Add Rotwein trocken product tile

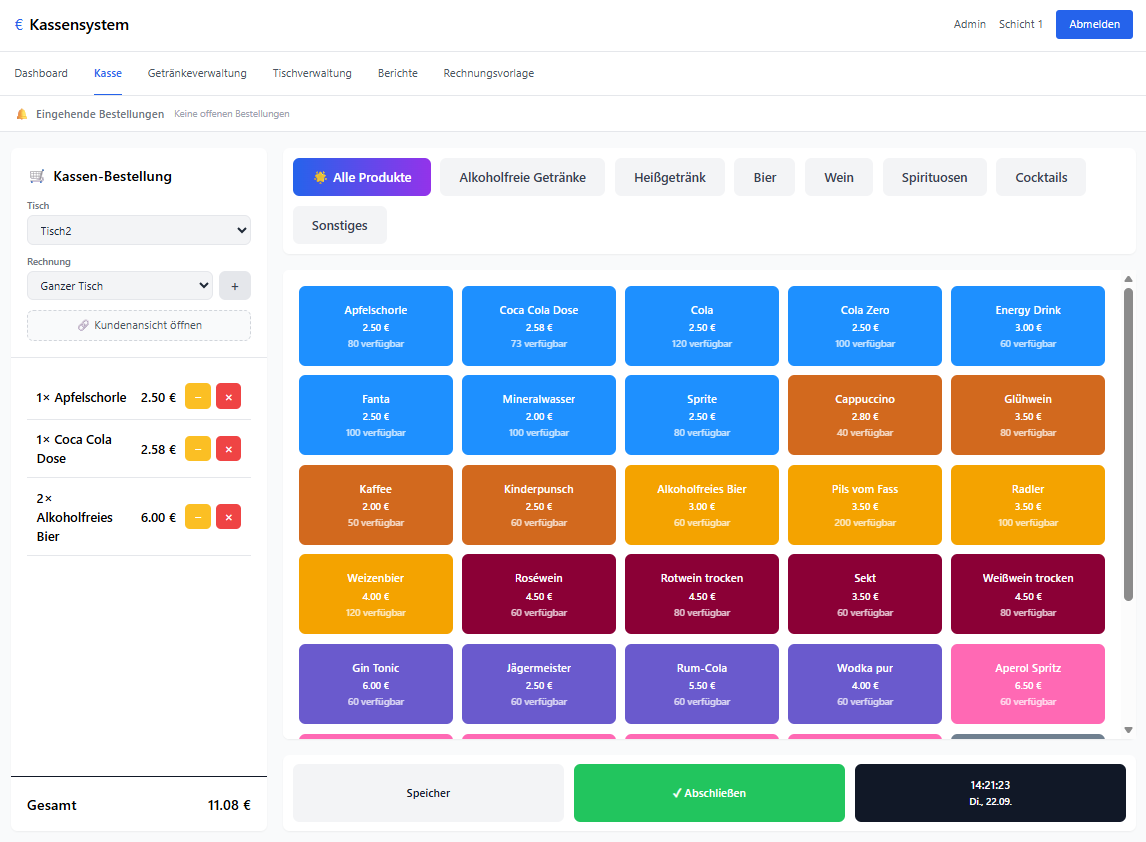(702, 594)
